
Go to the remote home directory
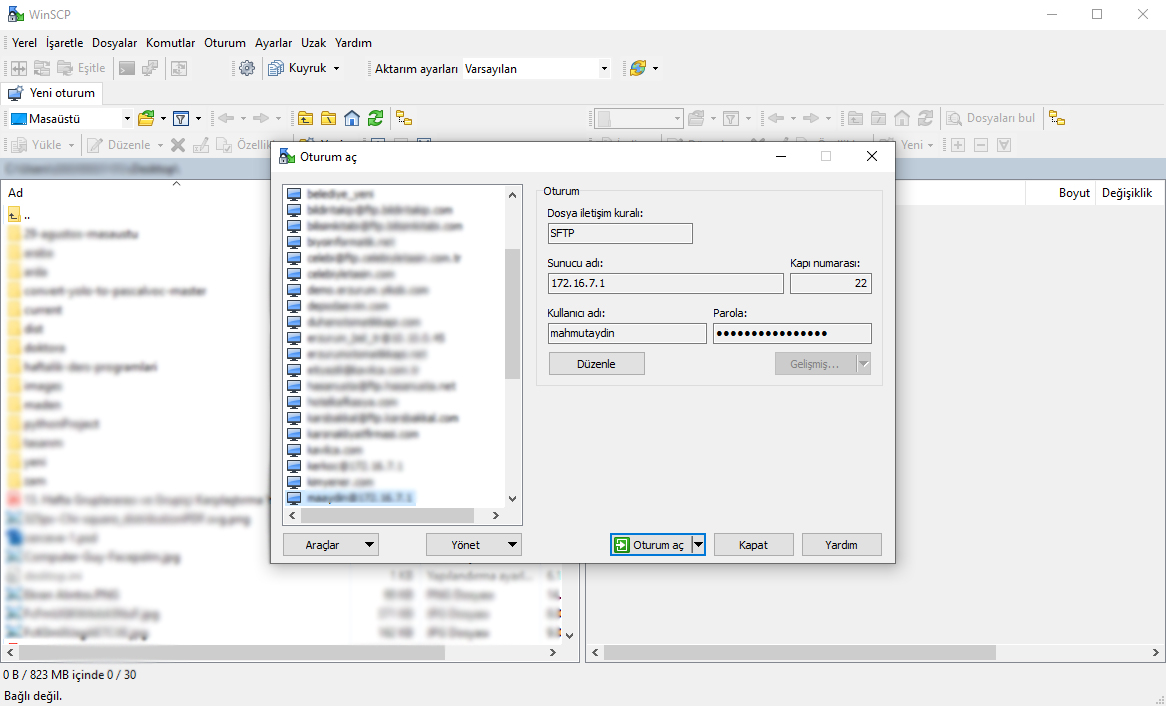tap(902, 118)
